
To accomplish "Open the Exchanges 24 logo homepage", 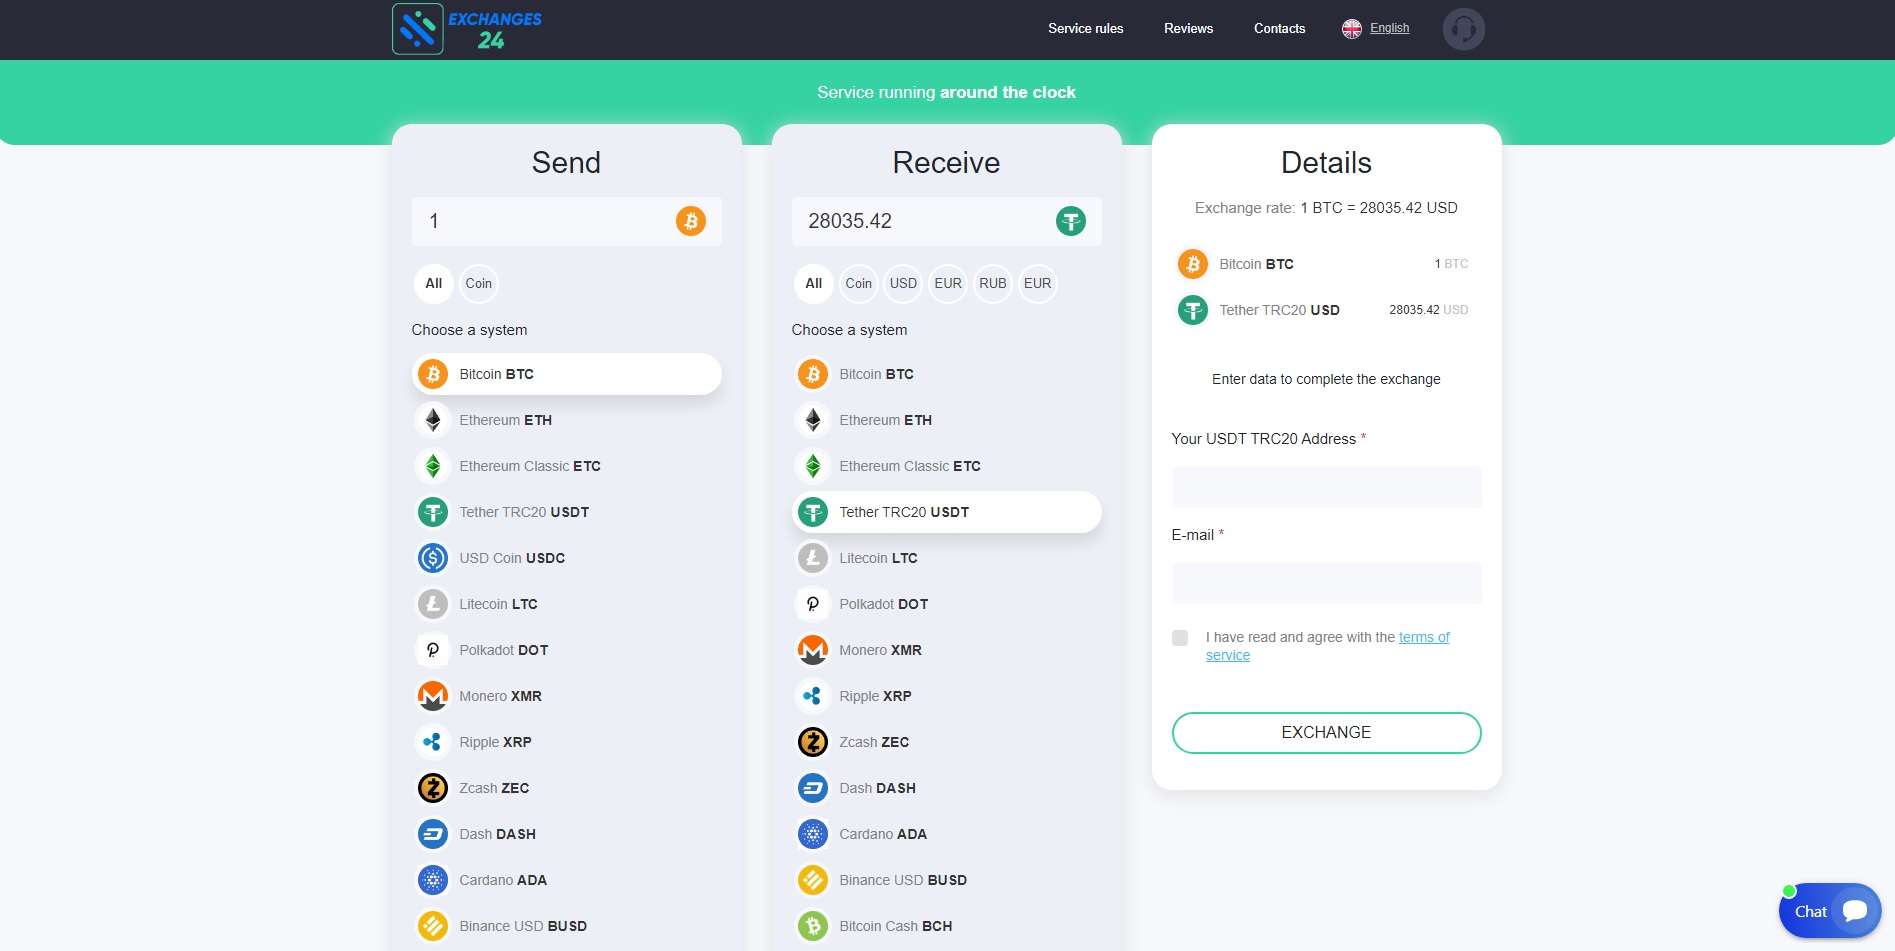I will [467, 28].
